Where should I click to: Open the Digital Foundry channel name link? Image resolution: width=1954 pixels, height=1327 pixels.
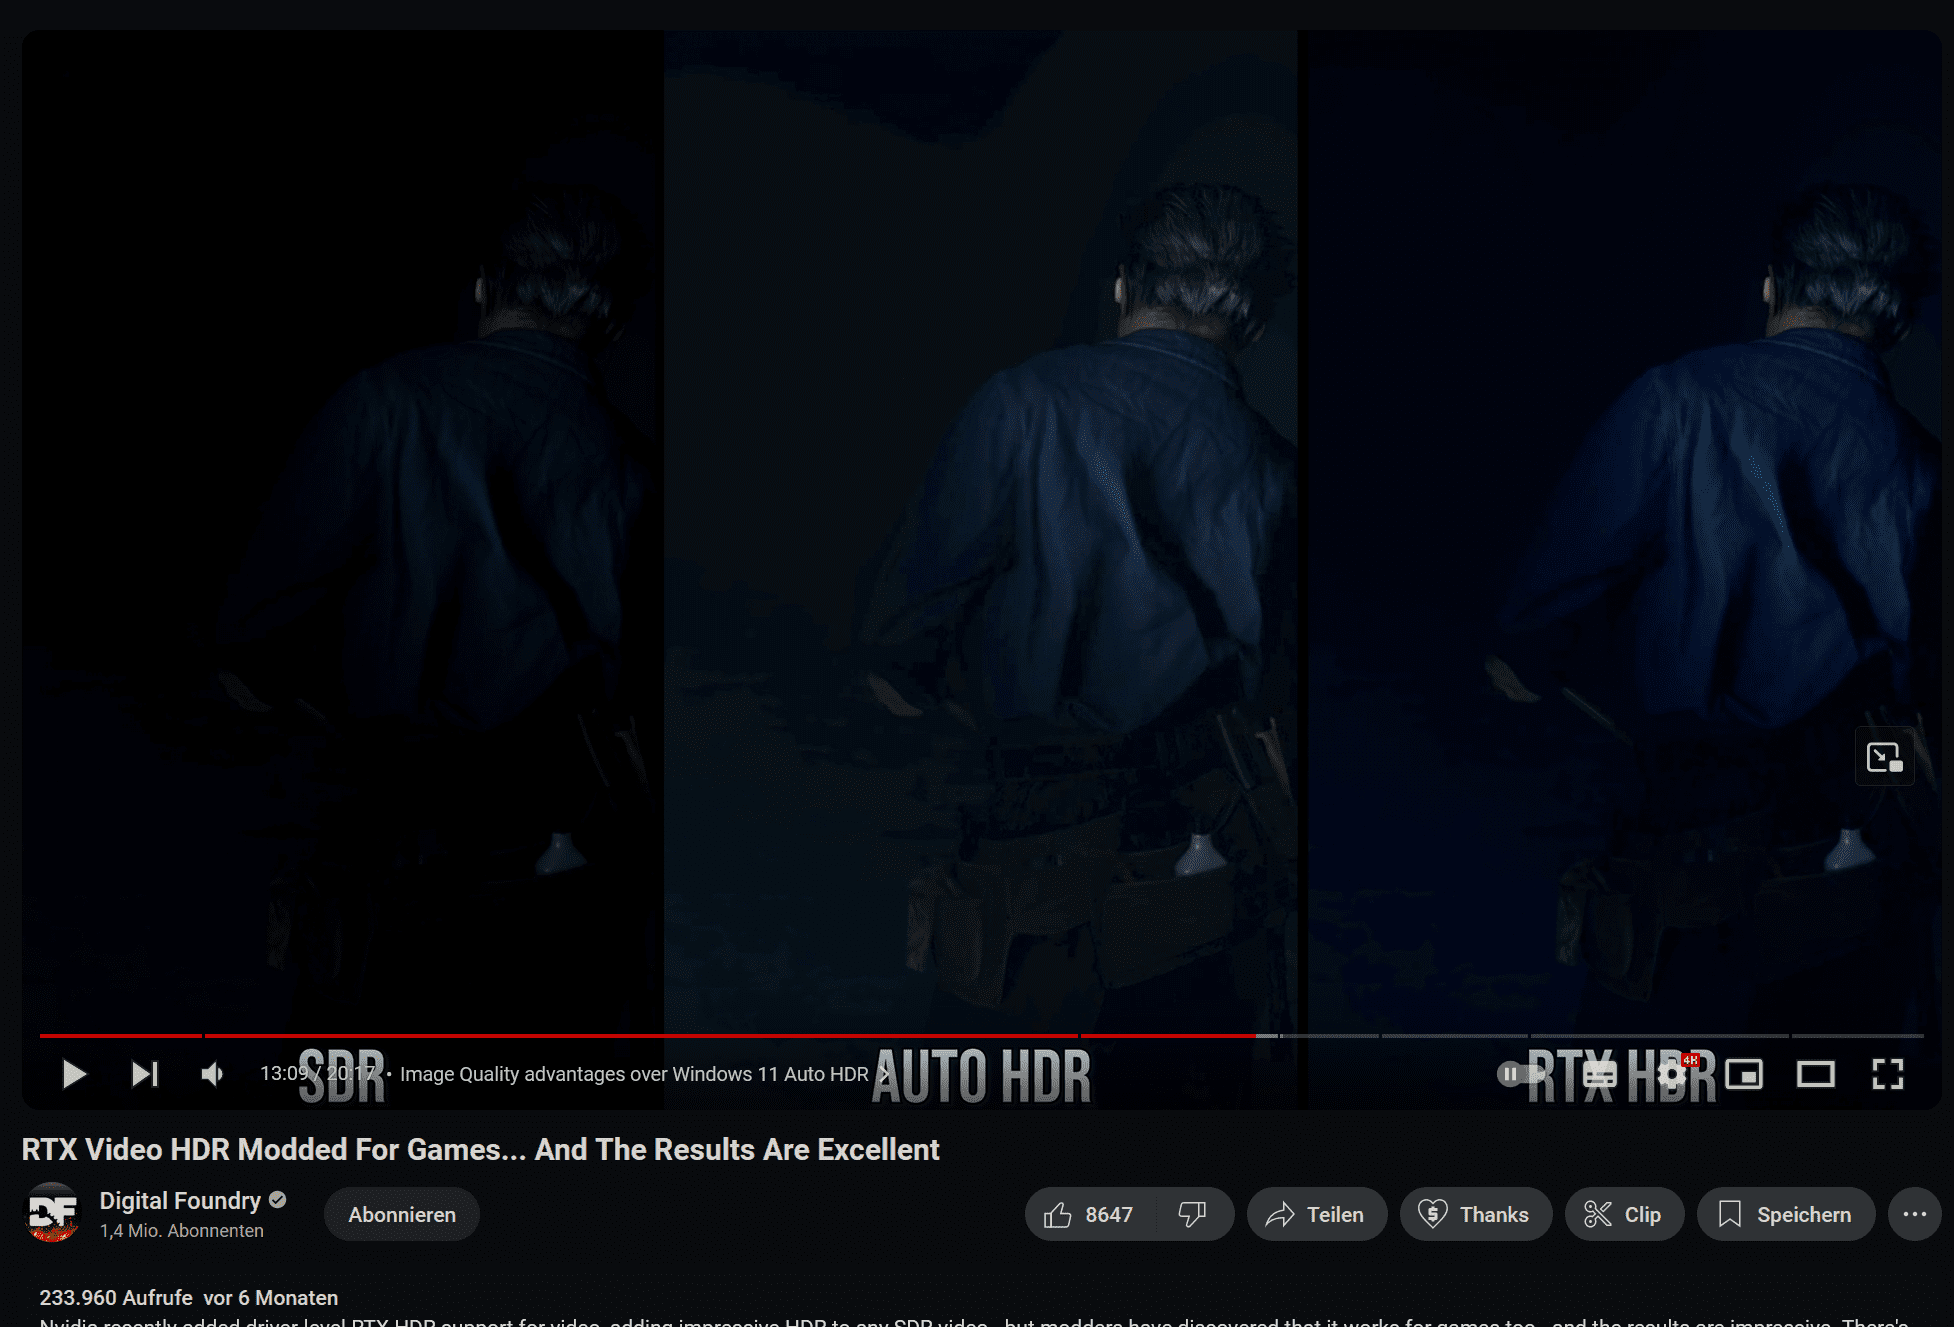pos(180,1200)
